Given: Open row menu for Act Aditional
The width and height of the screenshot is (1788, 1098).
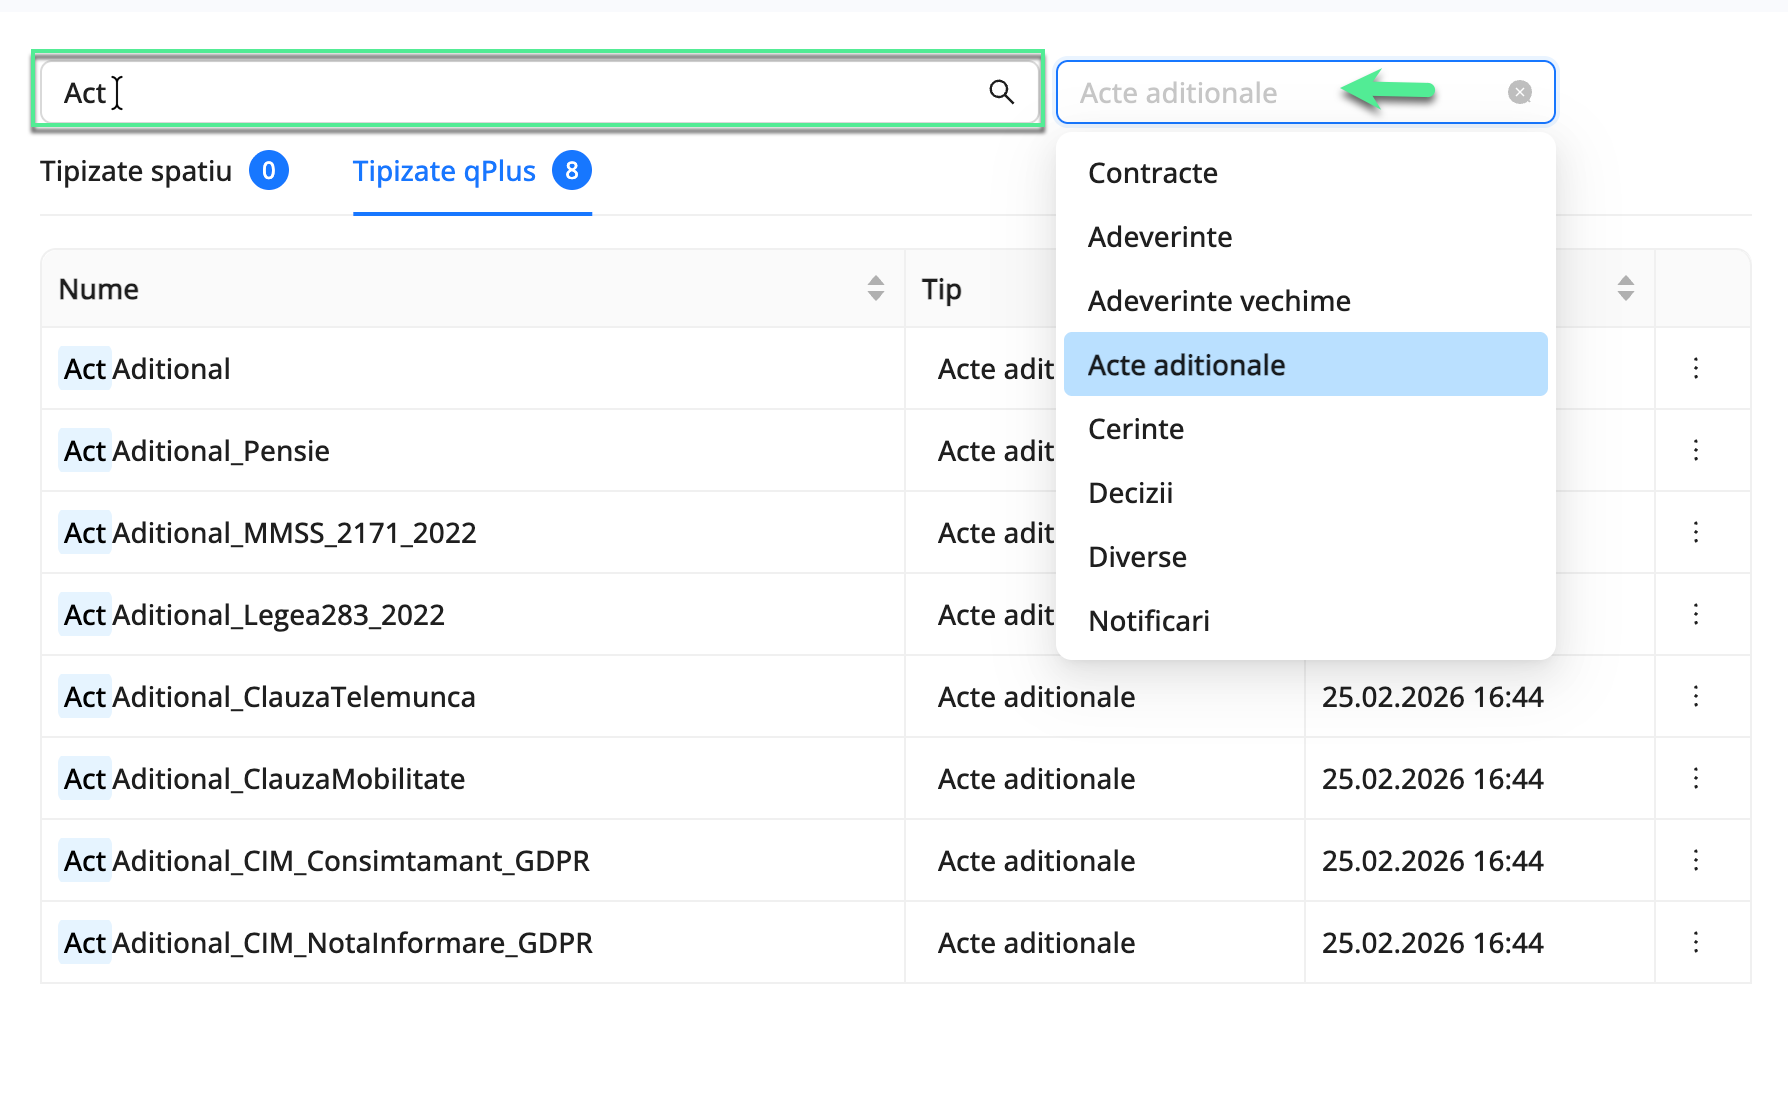Looking at the screenshot, I should [1696, 368].
